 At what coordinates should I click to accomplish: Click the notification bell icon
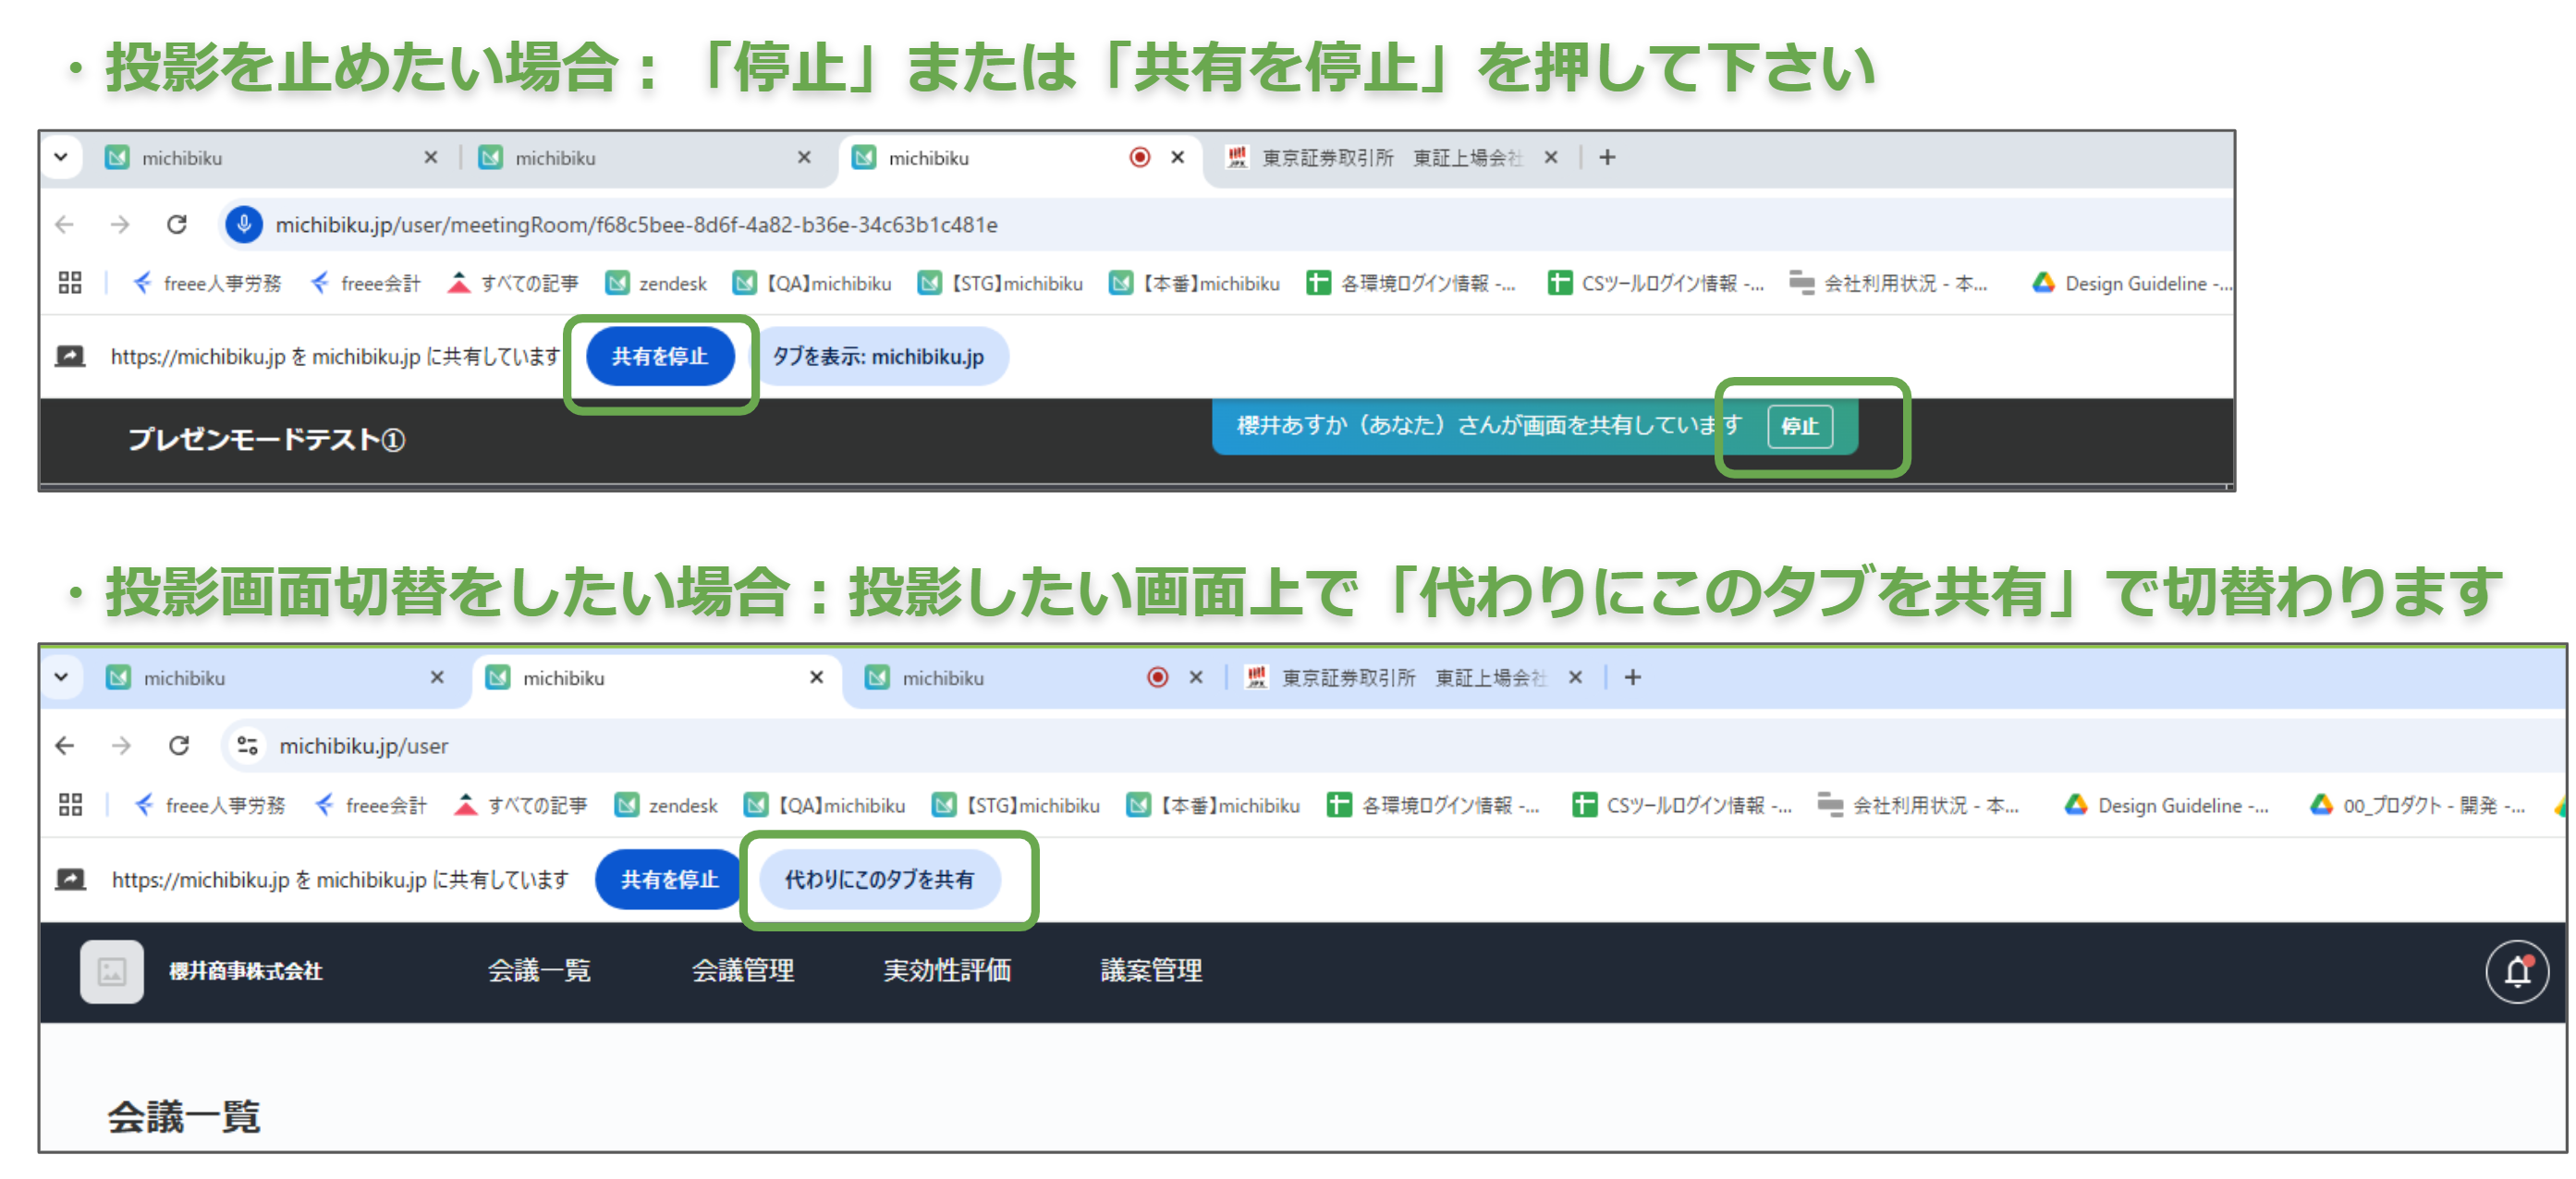(x=2516, y=970)
